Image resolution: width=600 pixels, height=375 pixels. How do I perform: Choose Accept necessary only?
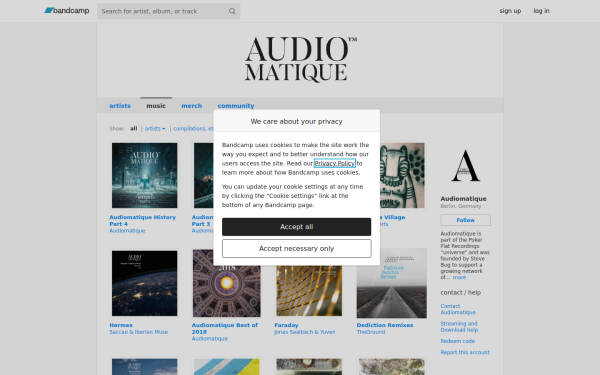[x=297, y=248]
